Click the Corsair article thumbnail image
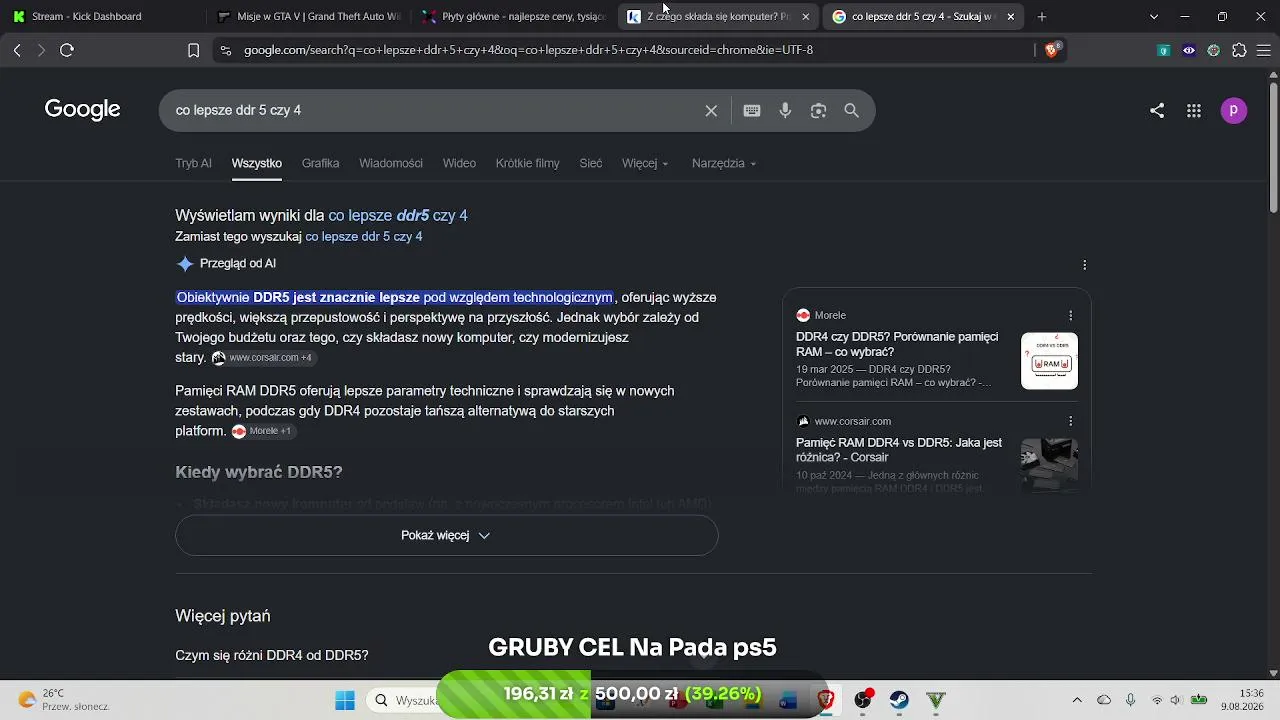 (x=1049, y=464)
